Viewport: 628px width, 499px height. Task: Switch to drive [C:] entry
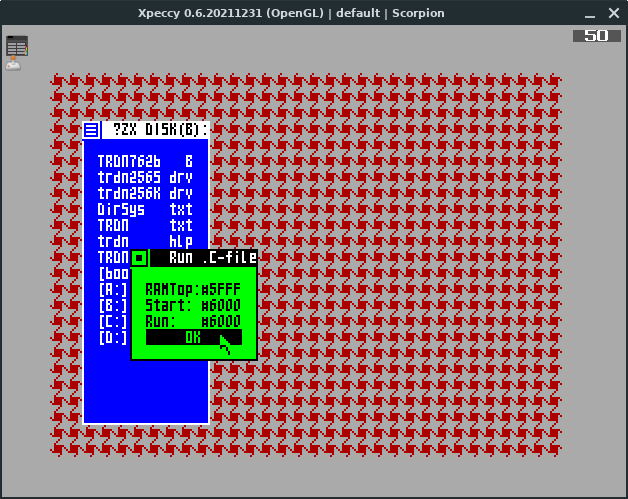coord(113,322)
